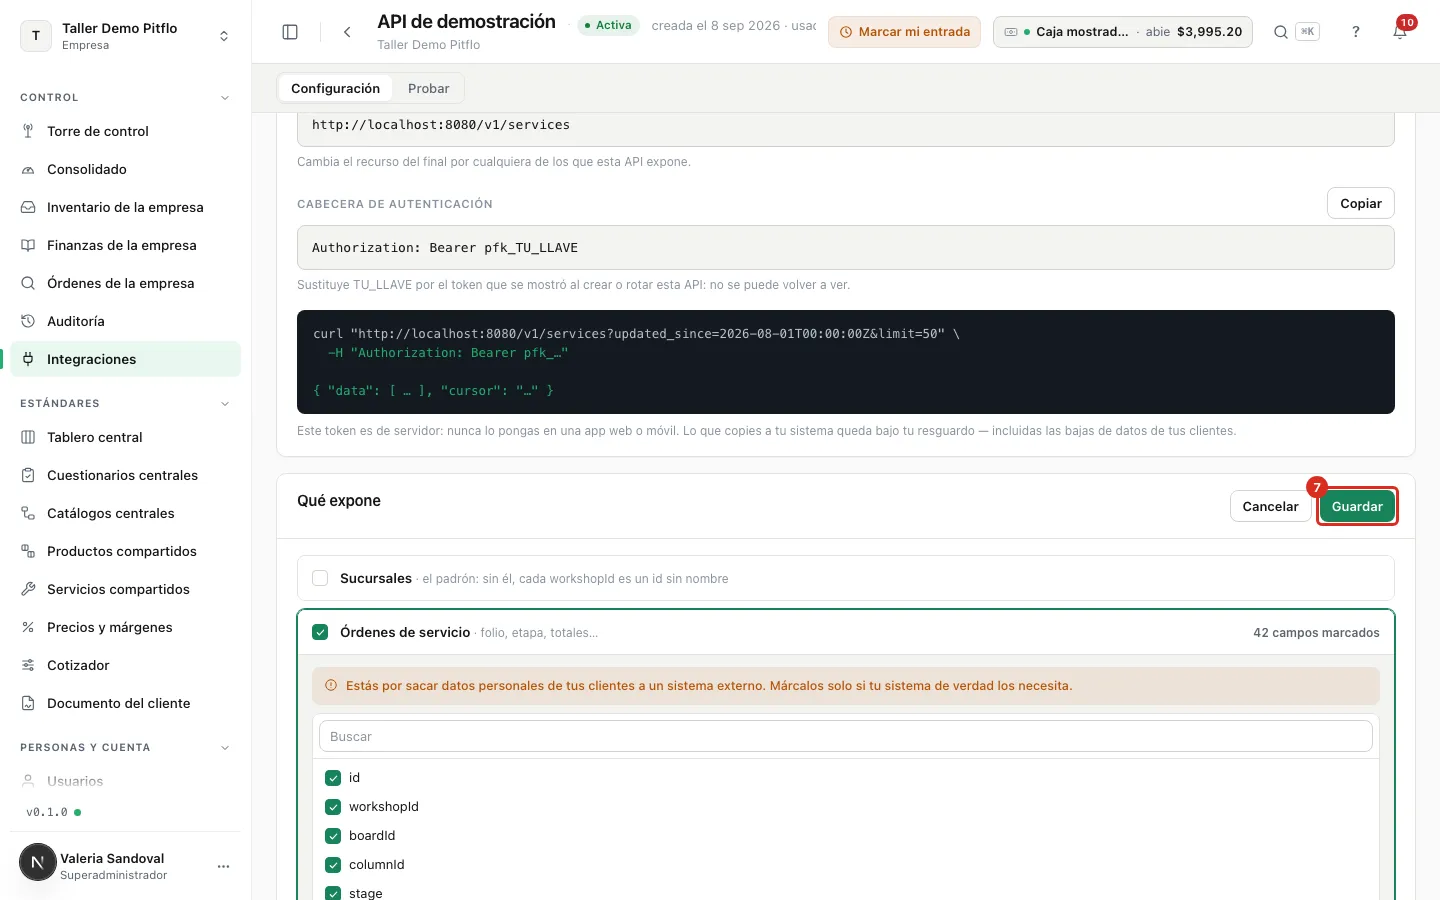Click the Authorization Bearer header field
Image resolution: width=1440 pixels, height=900 pixels.
pos(846,247)
